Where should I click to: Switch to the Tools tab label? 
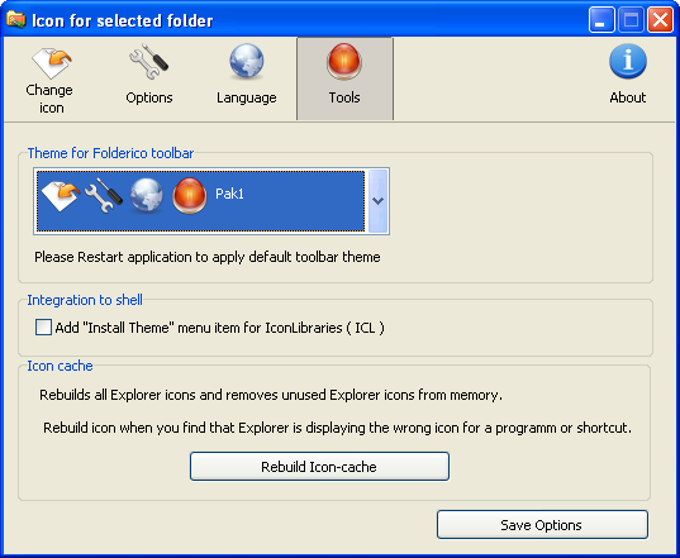tap(345, 98)
